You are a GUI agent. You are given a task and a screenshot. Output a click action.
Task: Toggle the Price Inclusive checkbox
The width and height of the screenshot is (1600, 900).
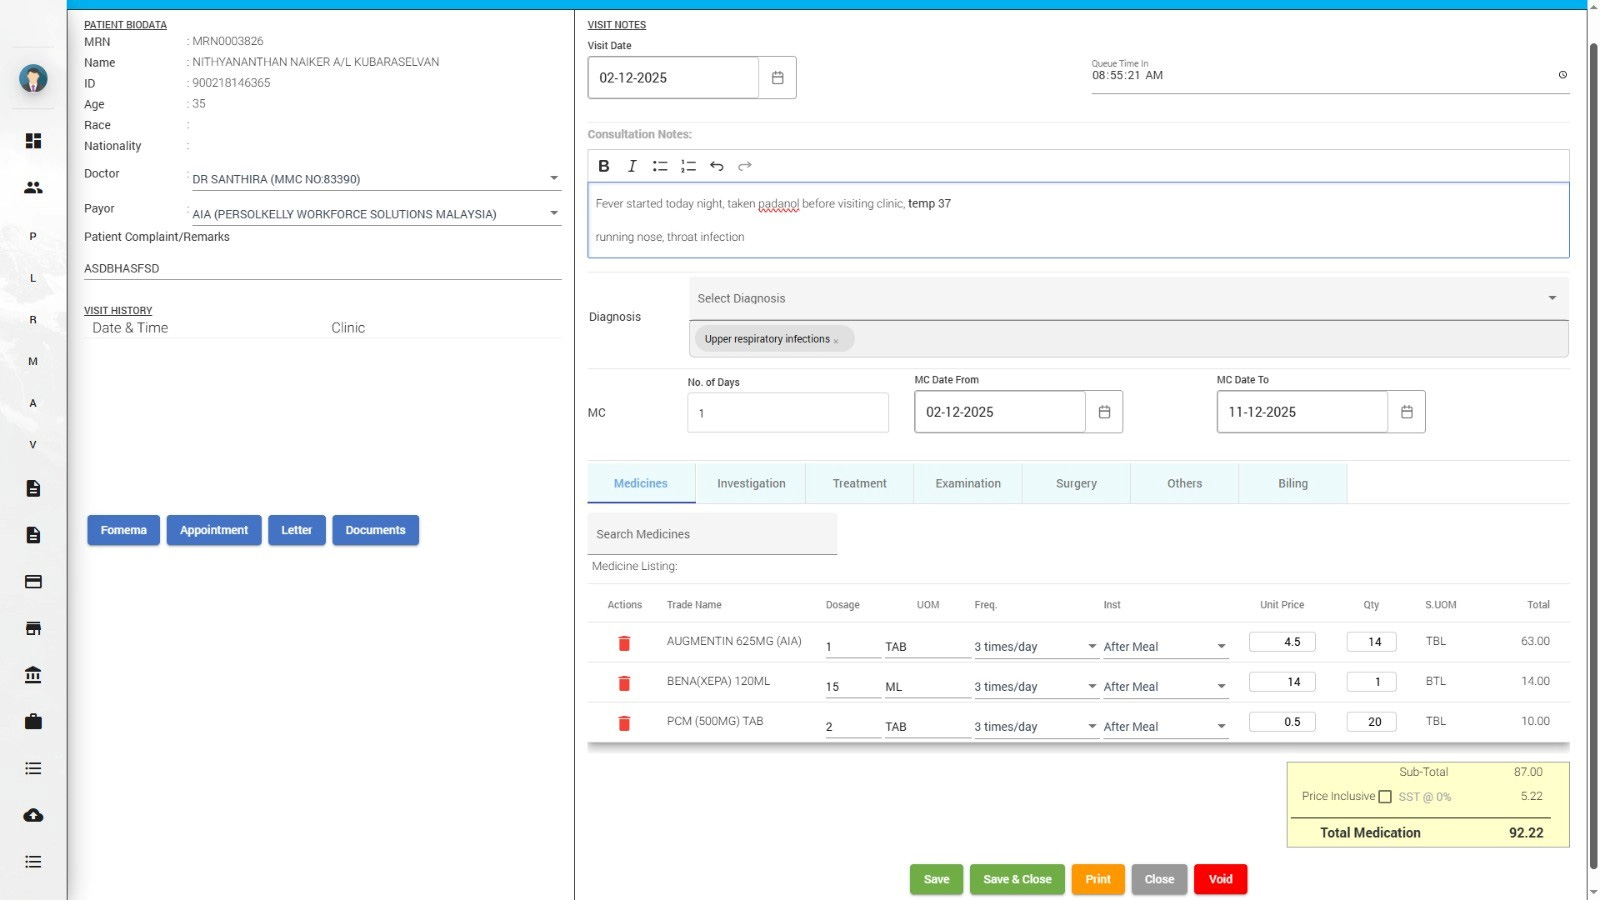coord(1385,797)
